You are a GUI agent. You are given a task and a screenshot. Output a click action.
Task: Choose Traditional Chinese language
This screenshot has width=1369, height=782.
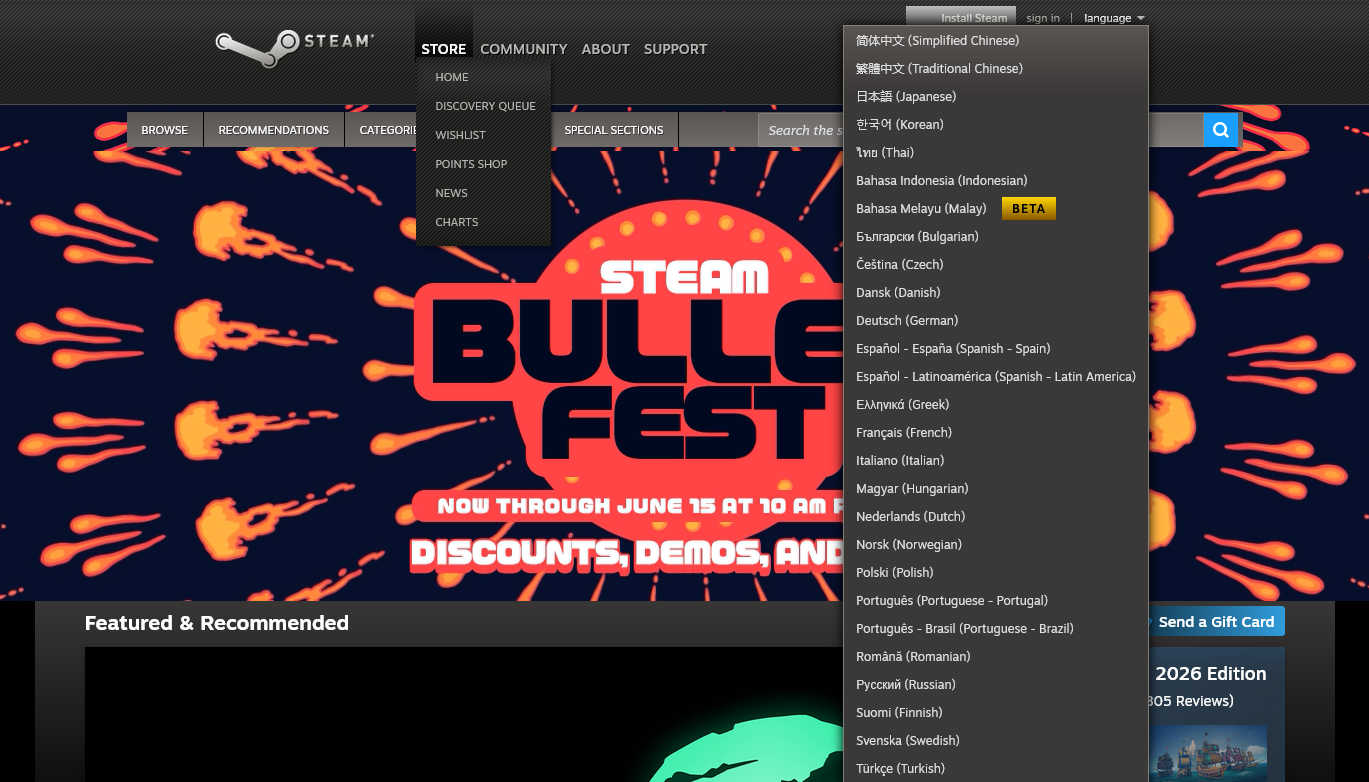pyautogui.click(x=996, y=69)
